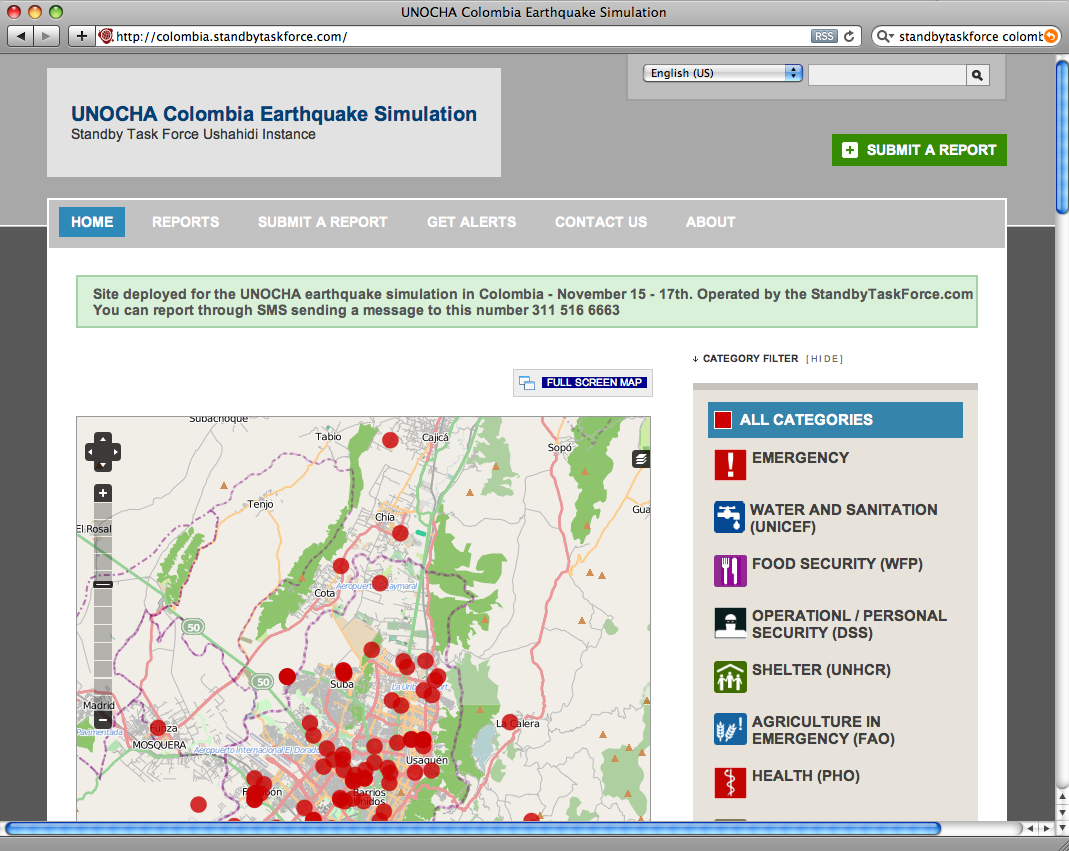Click the browser add bookmark plus button
Screen dimensions: 1069x851
(81, 36)
